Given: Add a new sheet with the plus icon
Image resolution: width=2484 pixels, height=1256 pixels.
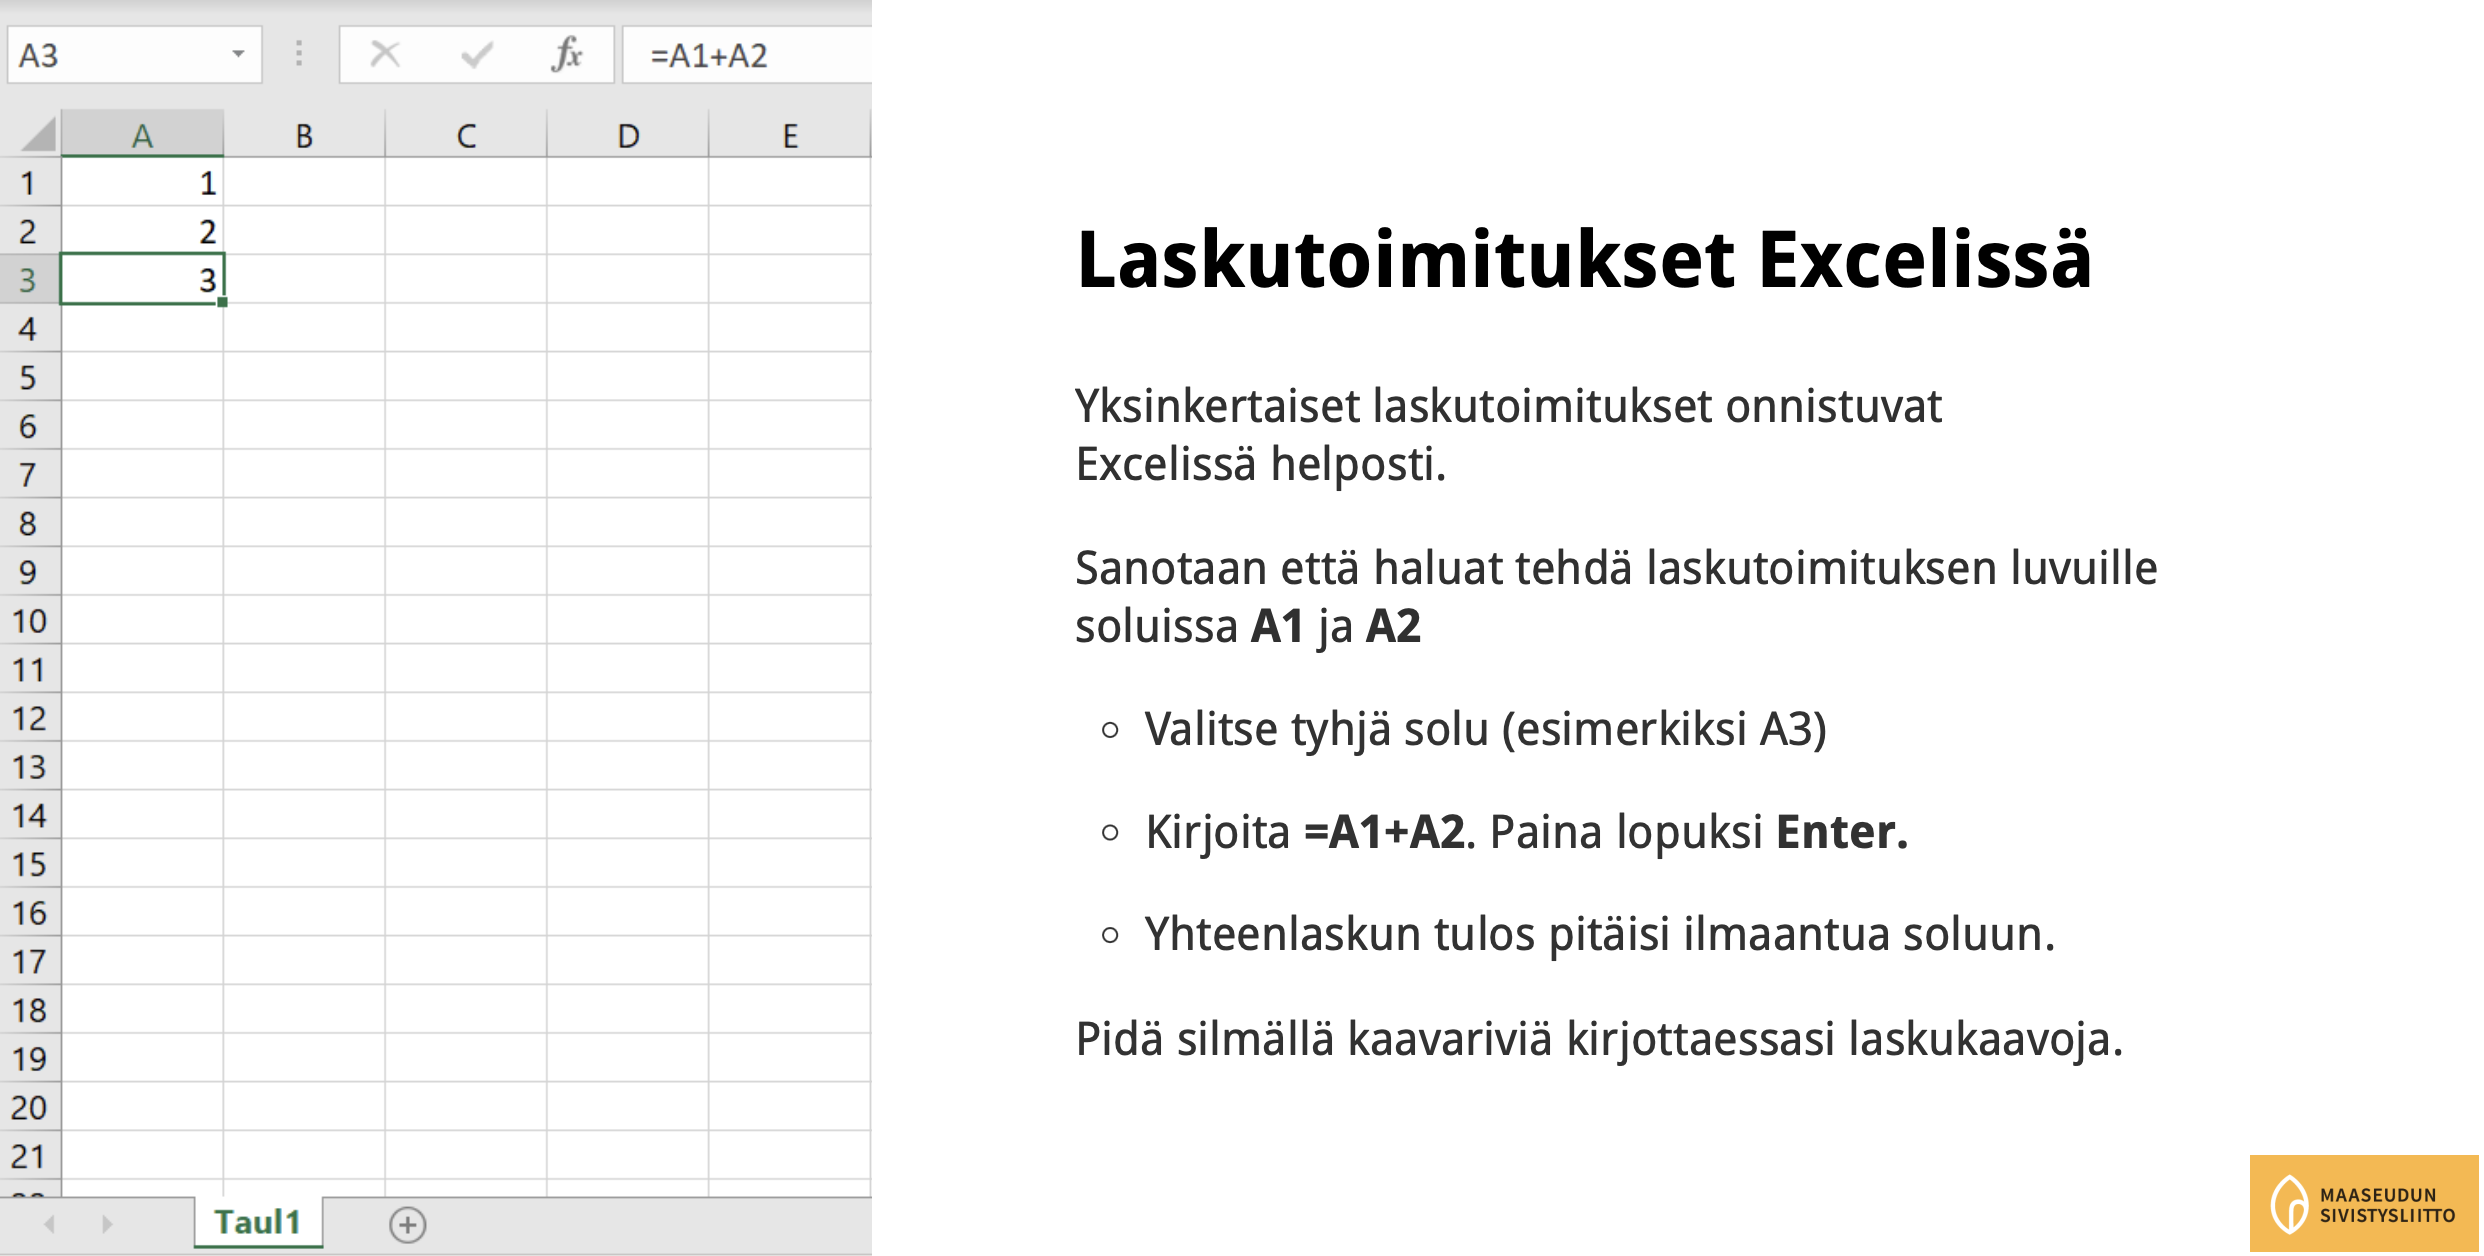Looking at the screenshot, I should (408, 1224).
